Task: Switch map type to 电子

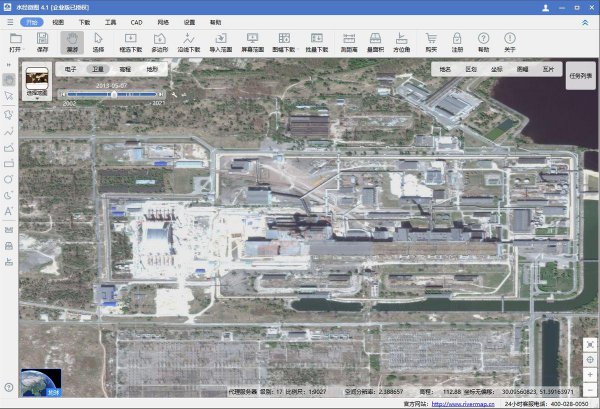Action: pos(70,70)
